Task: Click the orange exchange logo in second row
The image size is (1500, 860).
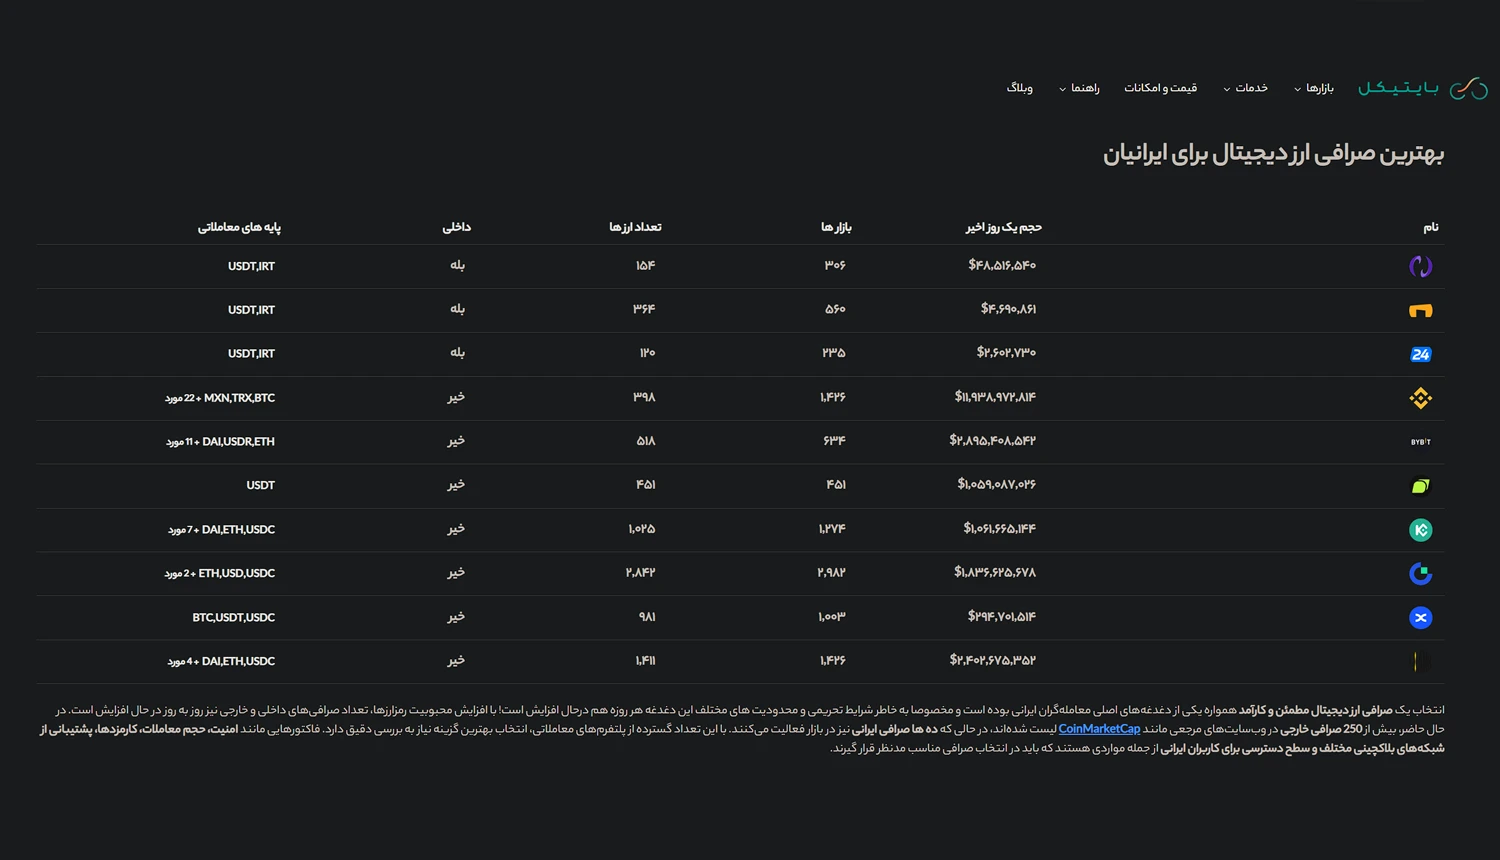Action: [1420, 310]
